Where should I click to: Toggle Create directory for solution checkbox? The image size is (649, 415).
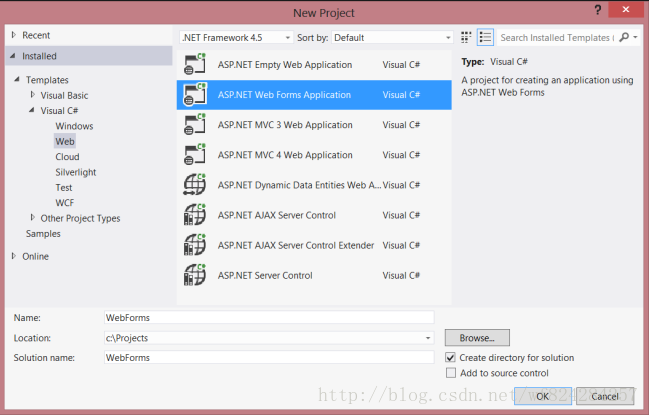point(451,357)
